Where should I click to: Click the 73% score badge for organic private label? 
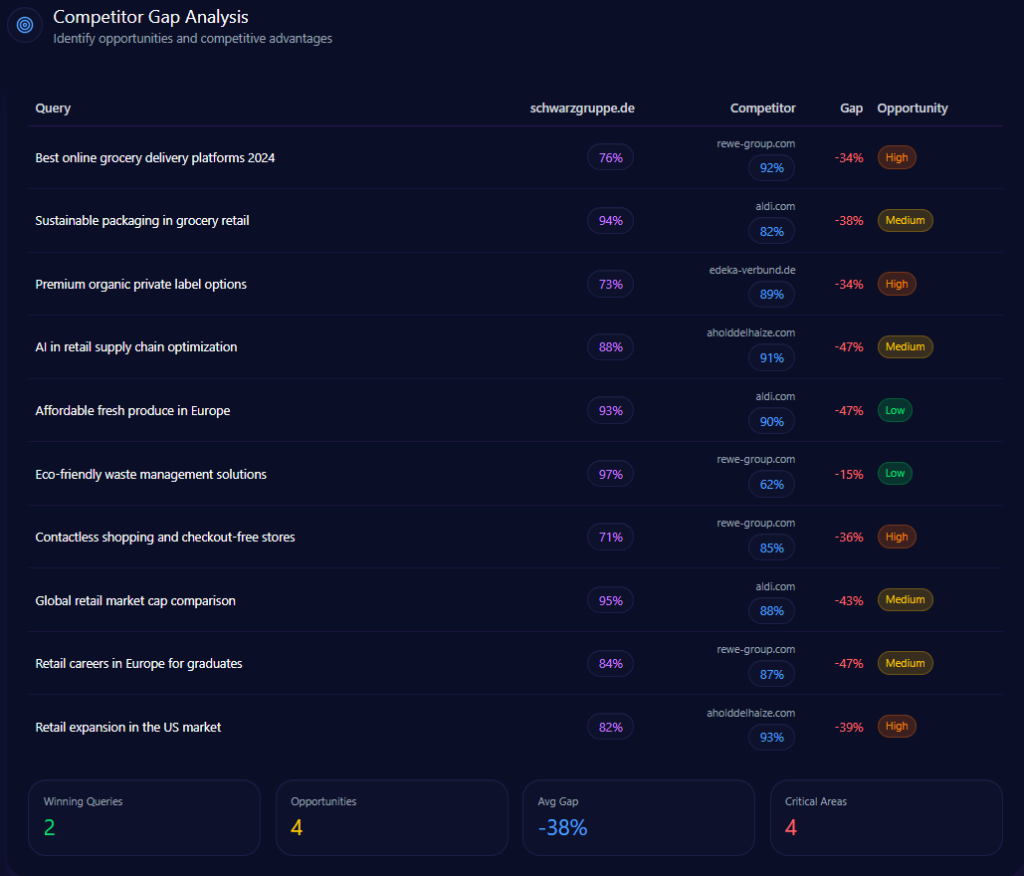(x=610, y=284)
